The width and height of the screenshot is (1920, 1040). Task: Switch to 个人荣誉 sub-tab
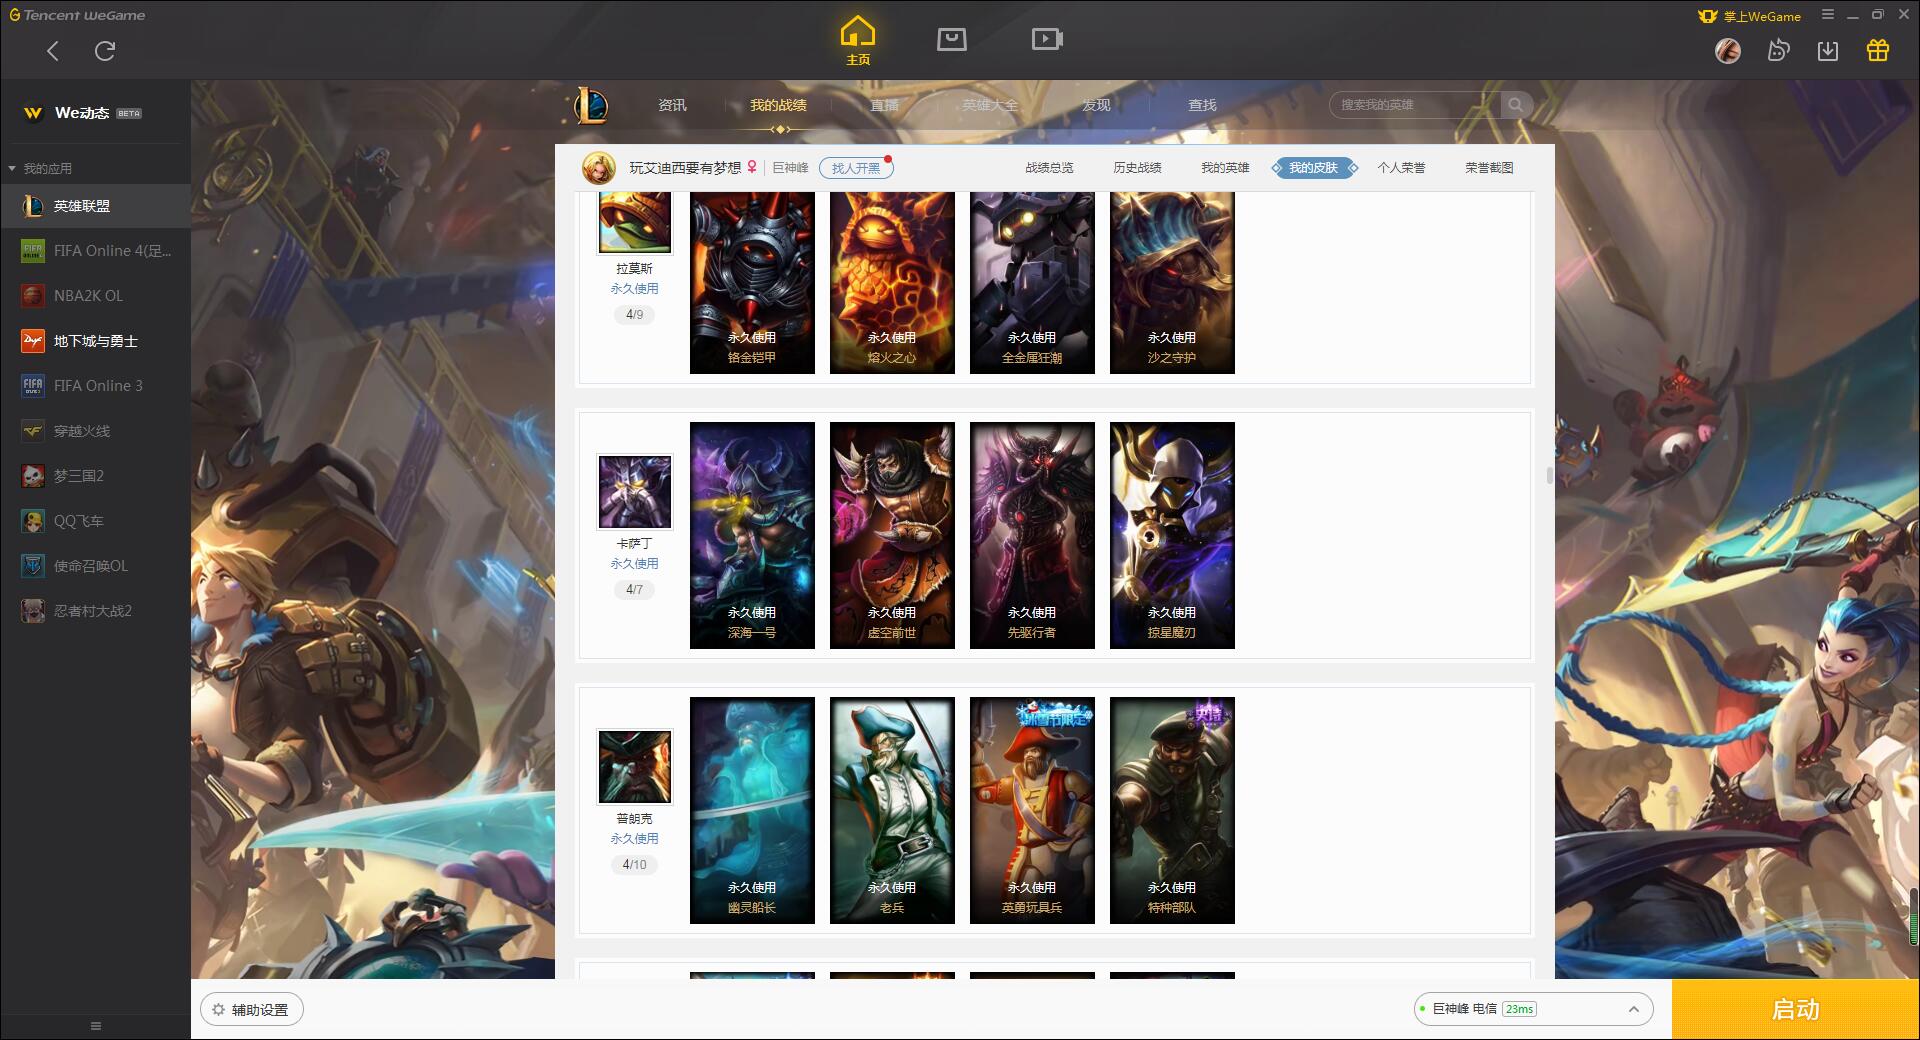1401,168
